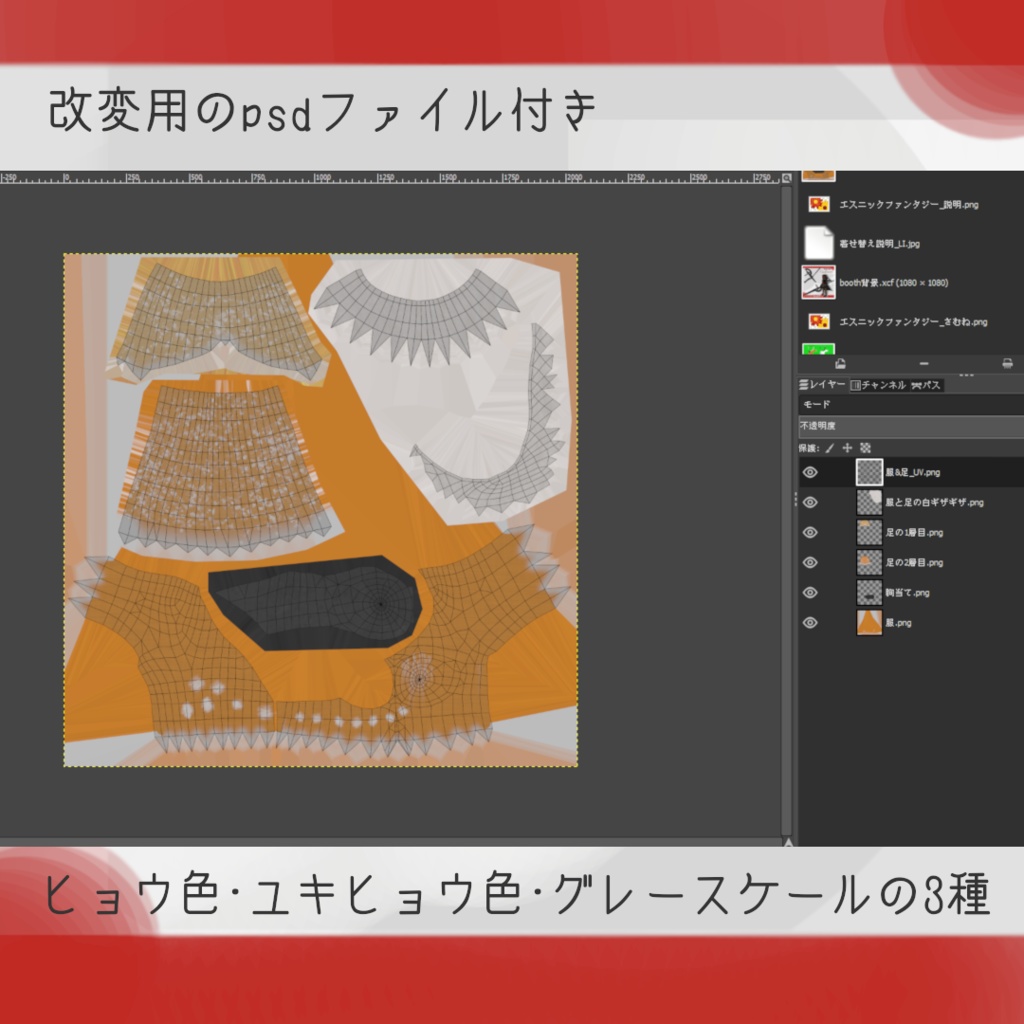Viewport: 1024px width, 1024px height.
Task: Click the minus icon to remove the entry
Action: [x=925, y=363]
